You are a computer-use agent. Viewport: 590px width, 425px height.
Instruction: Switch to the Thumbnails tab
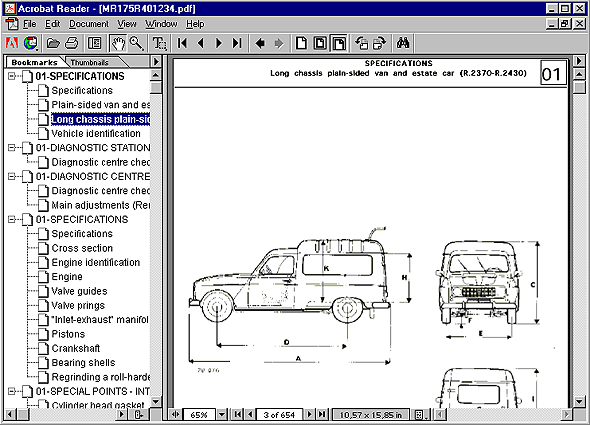[90, 62]
